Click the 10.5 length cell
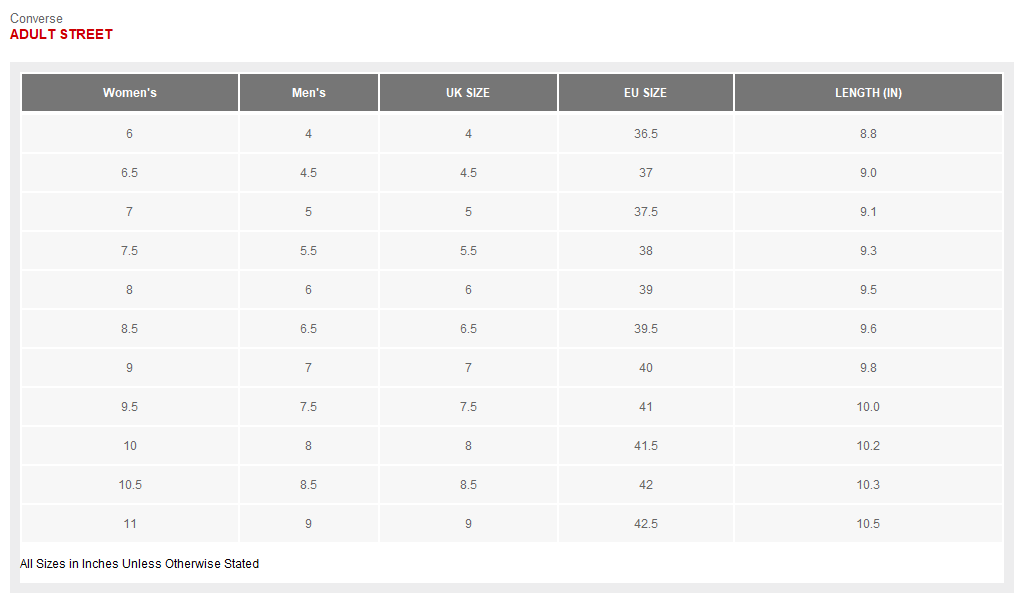 pos(868,524)
